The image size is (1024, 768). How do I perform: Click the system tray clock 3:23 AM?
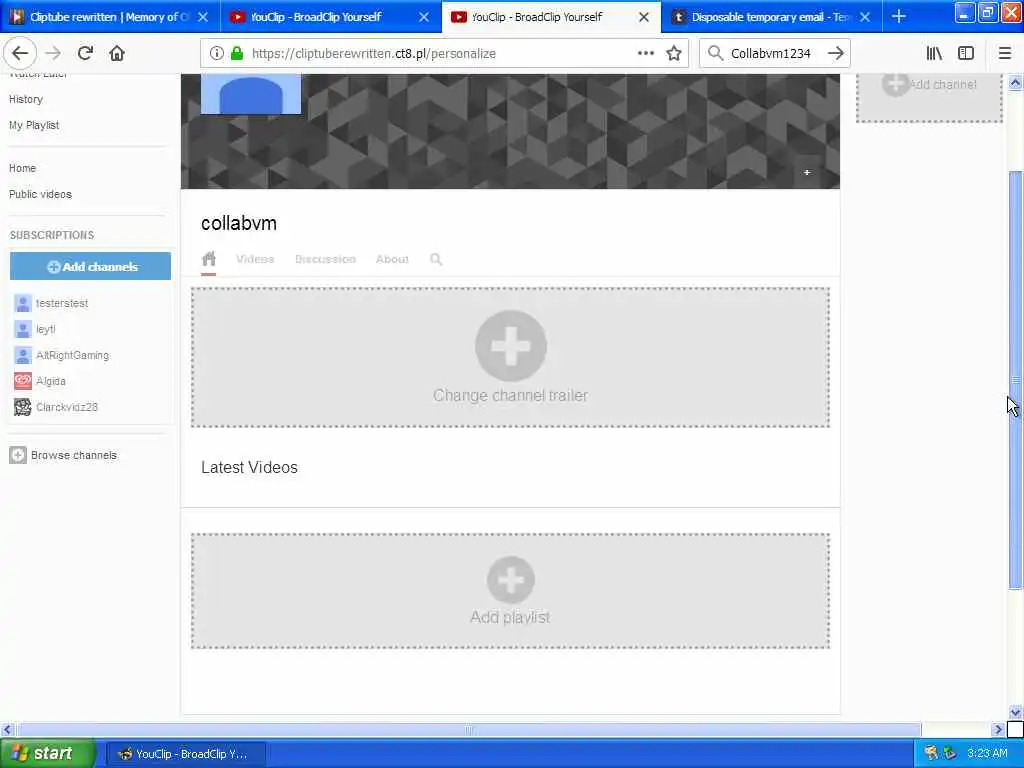coord(987,754)
